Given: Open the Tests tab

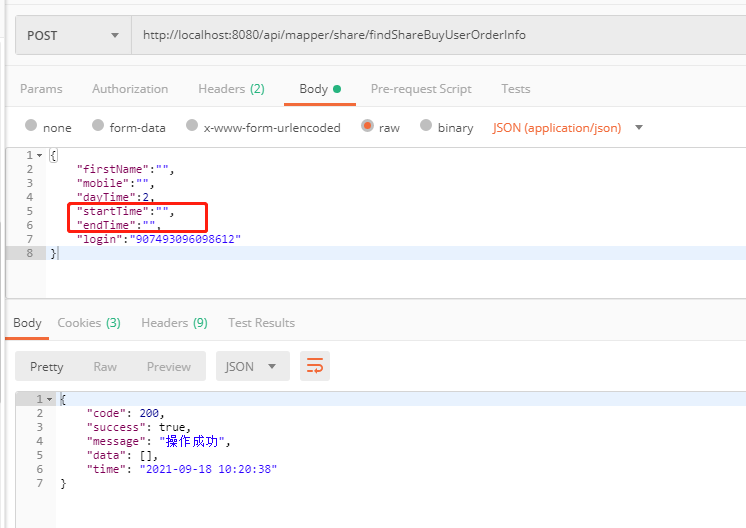Looking at the screenshot, I should pos(515,89).
